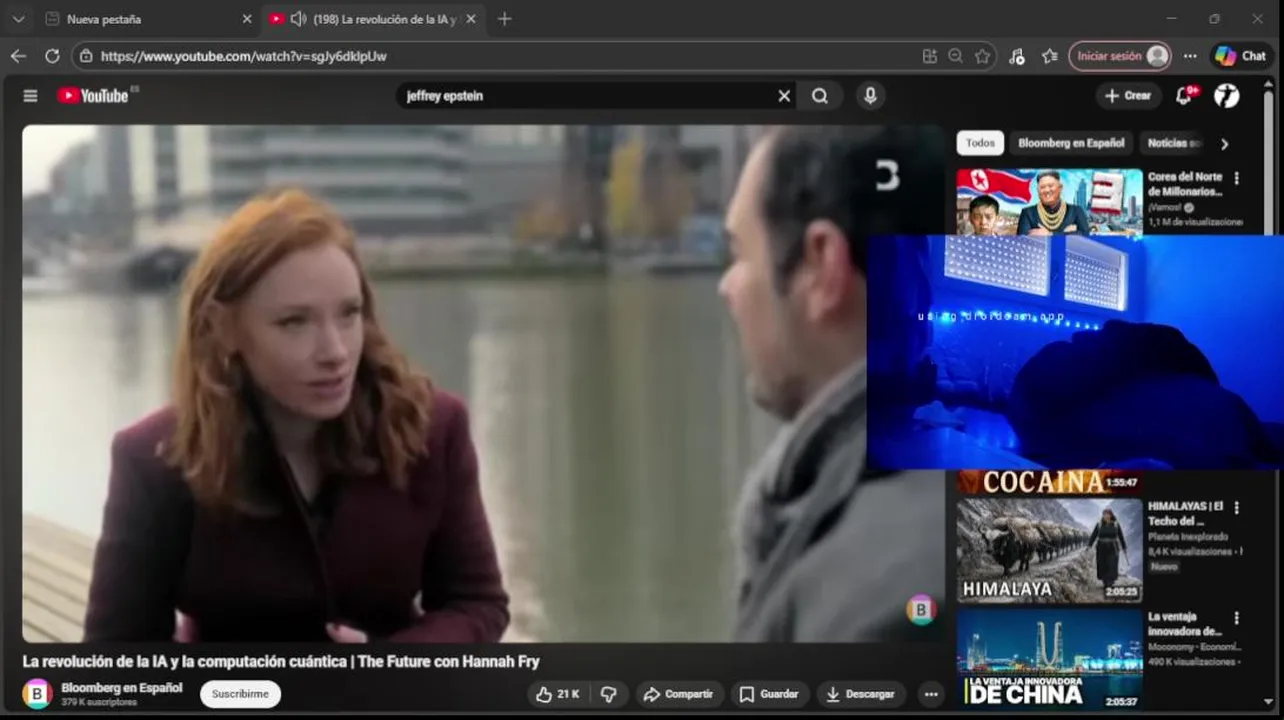Image resolution: width=1284 pixels, height=720 pixels.
Task: Click the Compartir share button
Action: click(x=679, y=694)
